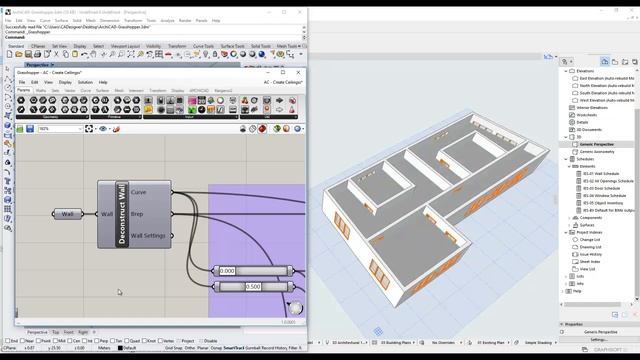Click black Default layer swatch in status bar

[120, 348]
